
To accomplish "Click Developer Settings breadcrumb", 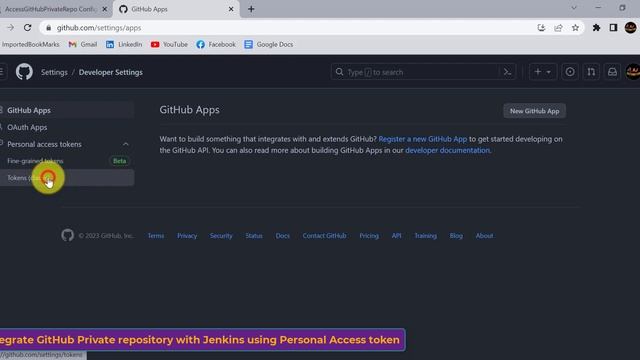I will coord(111,72).
